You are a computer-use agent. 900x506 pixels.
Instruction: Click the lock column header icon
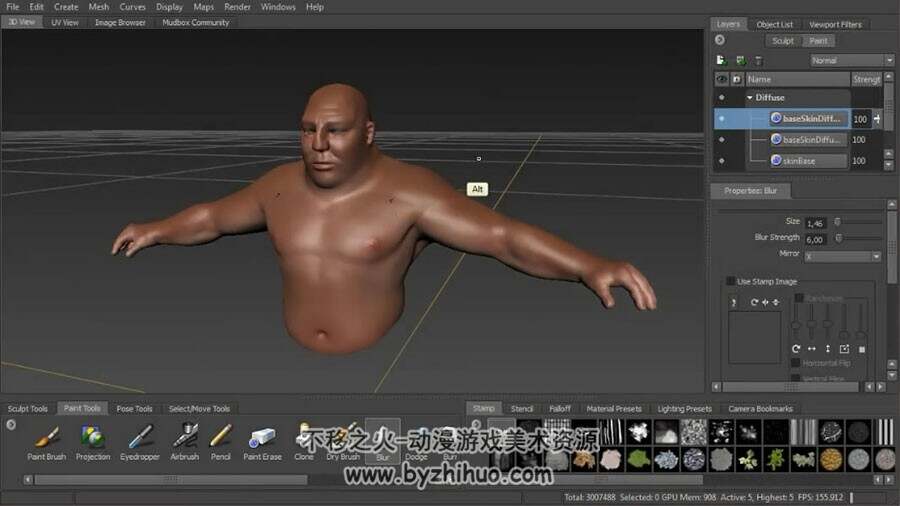point(737,79)
